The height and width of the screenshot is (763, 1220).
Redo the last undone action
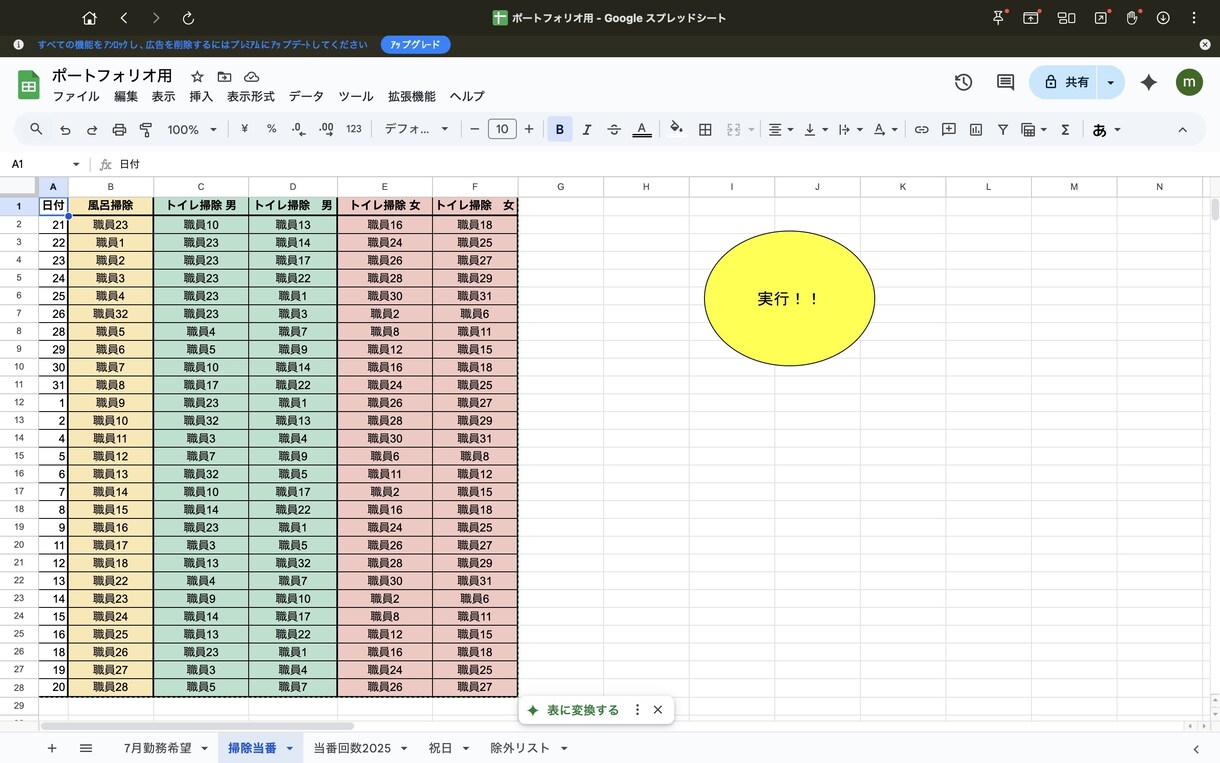92,129
